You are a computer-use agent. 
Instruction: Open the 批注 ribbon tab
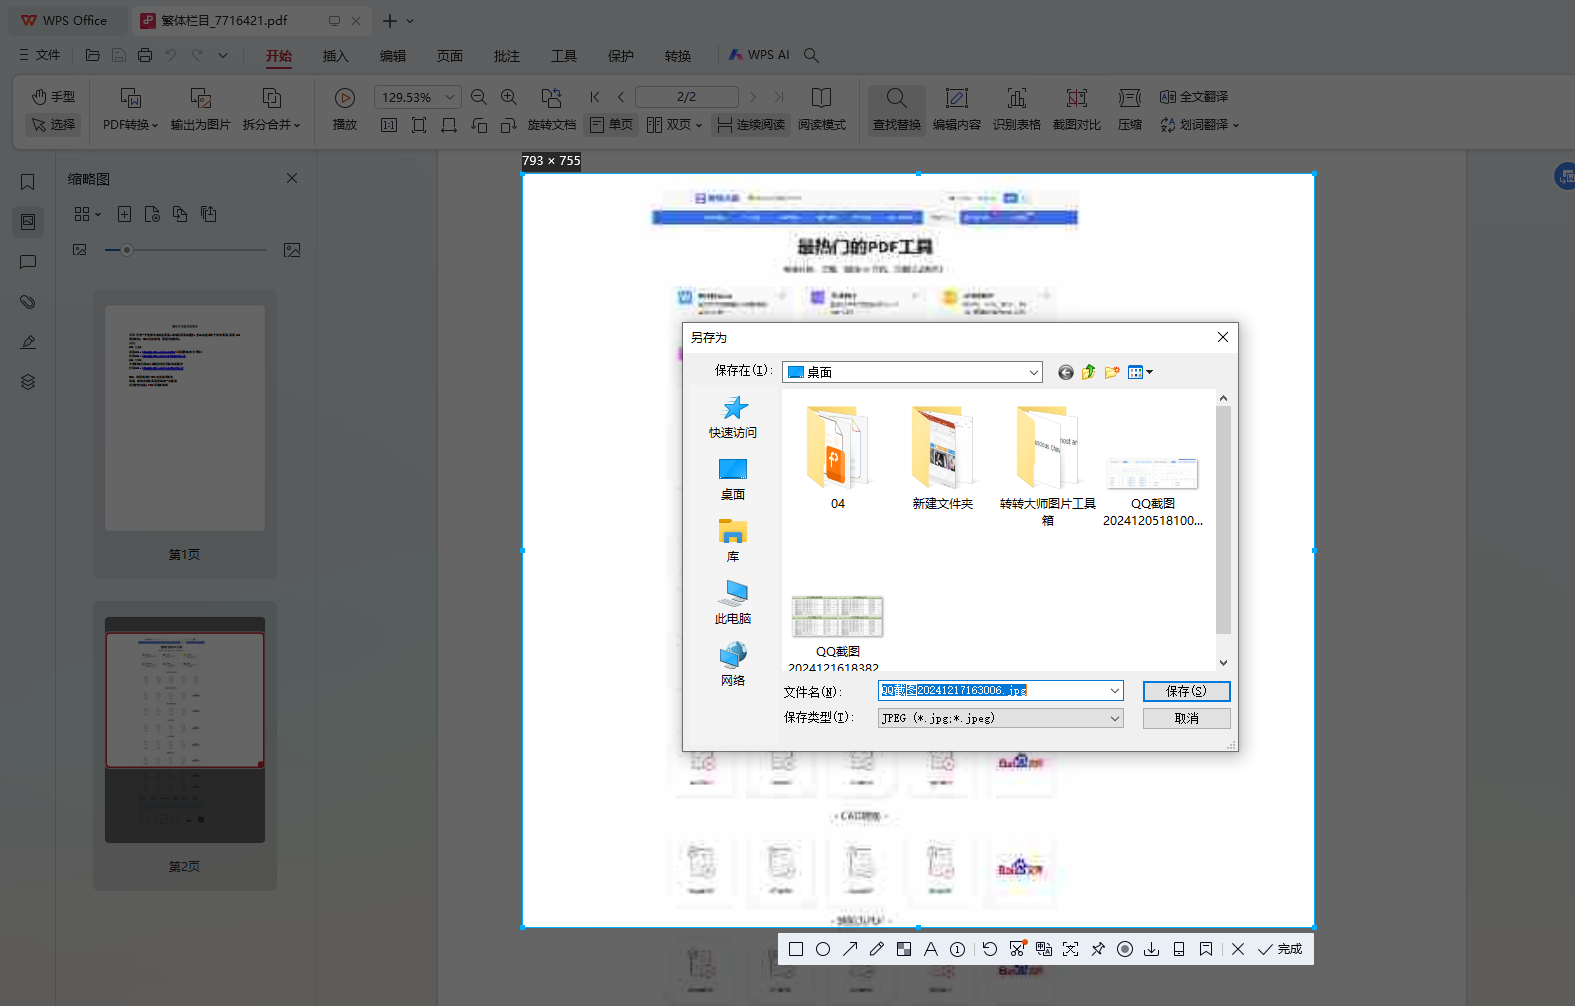(x=507, y=56)
